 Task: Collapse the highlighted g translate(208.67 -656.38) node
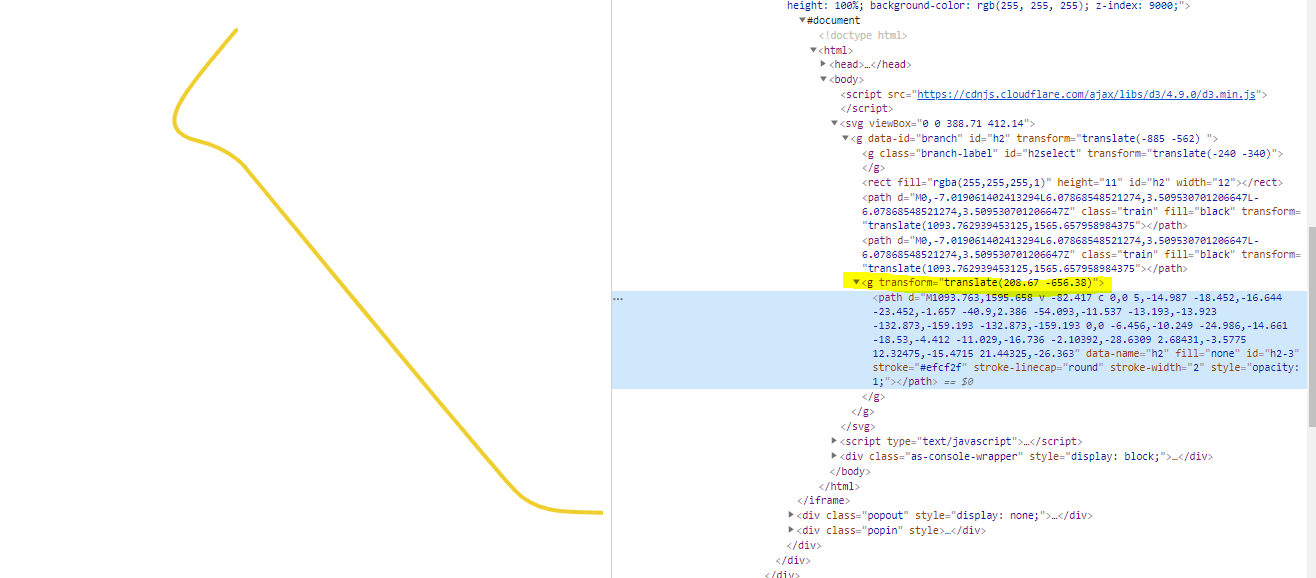tap(856, 282)
